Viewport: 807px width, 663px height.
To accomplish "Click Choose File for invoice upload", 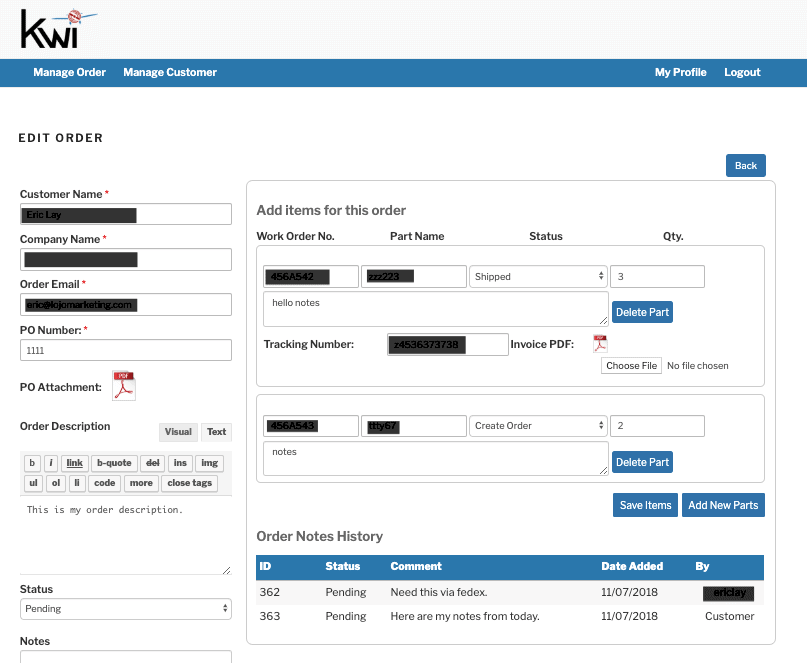I will click(631, 366).
